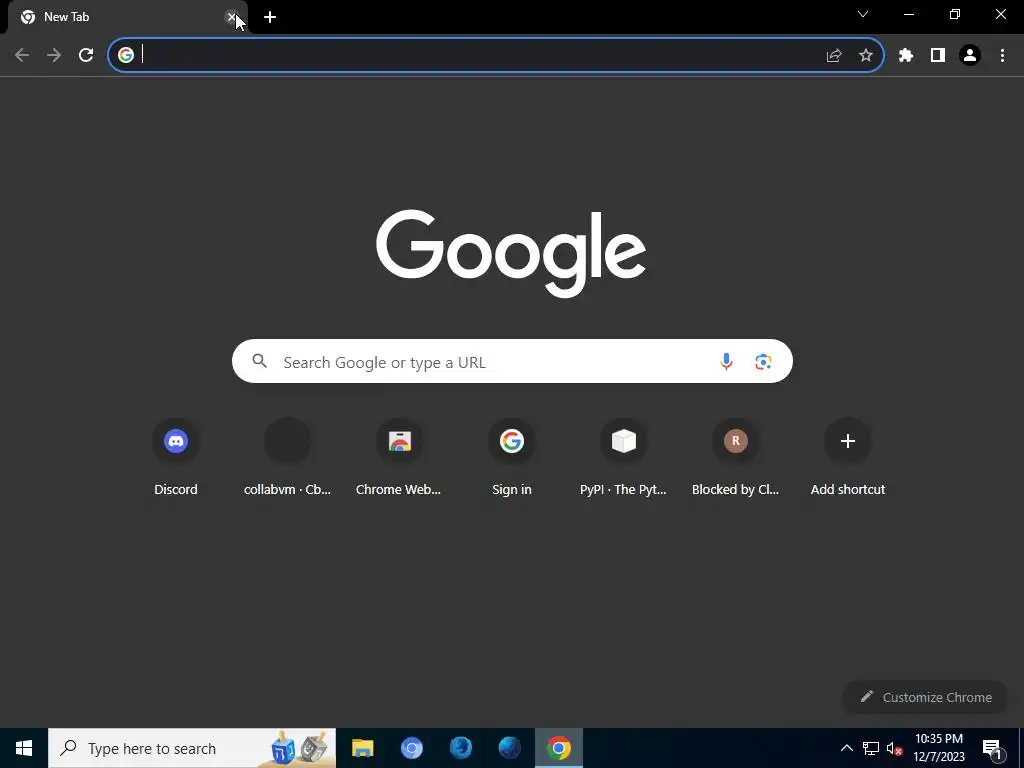
Task: Click the Google logo
Action: pyautogui.click(x=511, y=253)
